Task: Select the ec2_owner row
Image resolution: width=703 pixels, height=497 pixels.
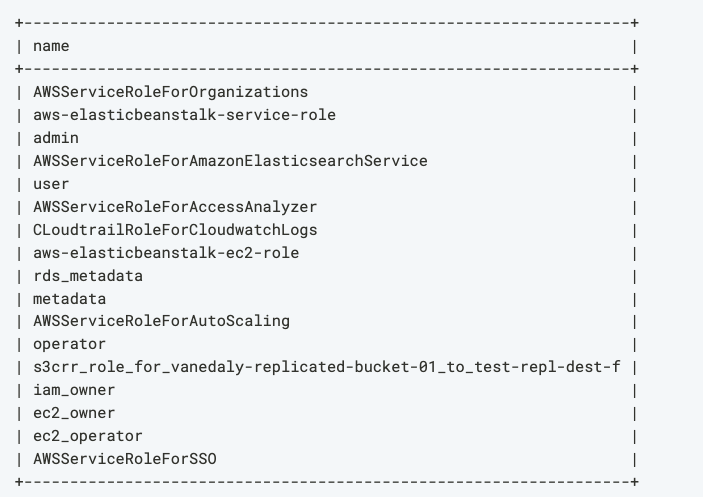Action: click(x=74, y=413)
